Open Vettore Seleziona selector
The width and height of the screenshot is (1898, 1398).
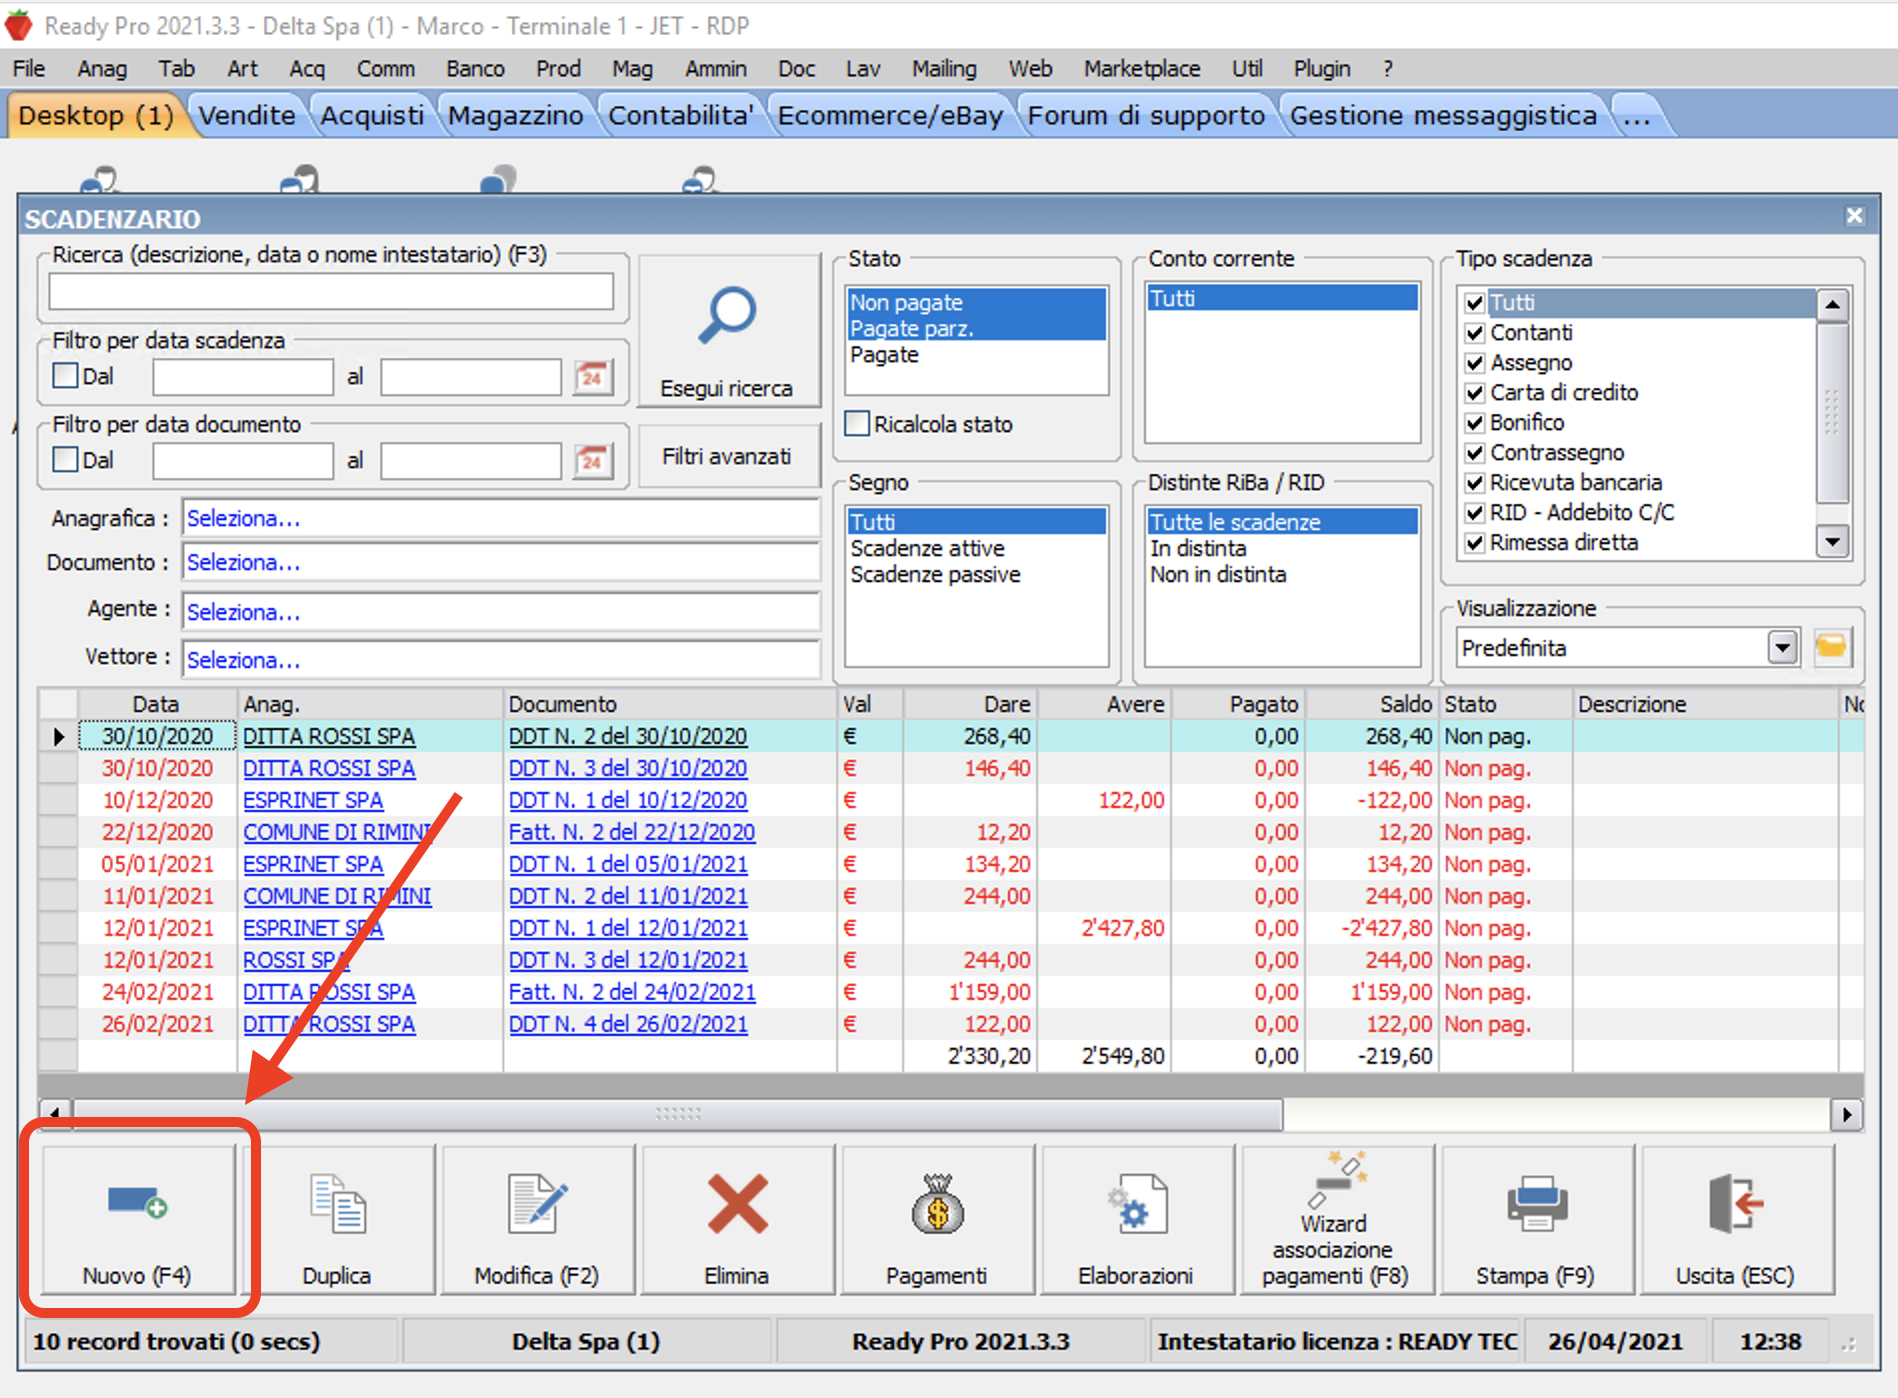[500, 660]
